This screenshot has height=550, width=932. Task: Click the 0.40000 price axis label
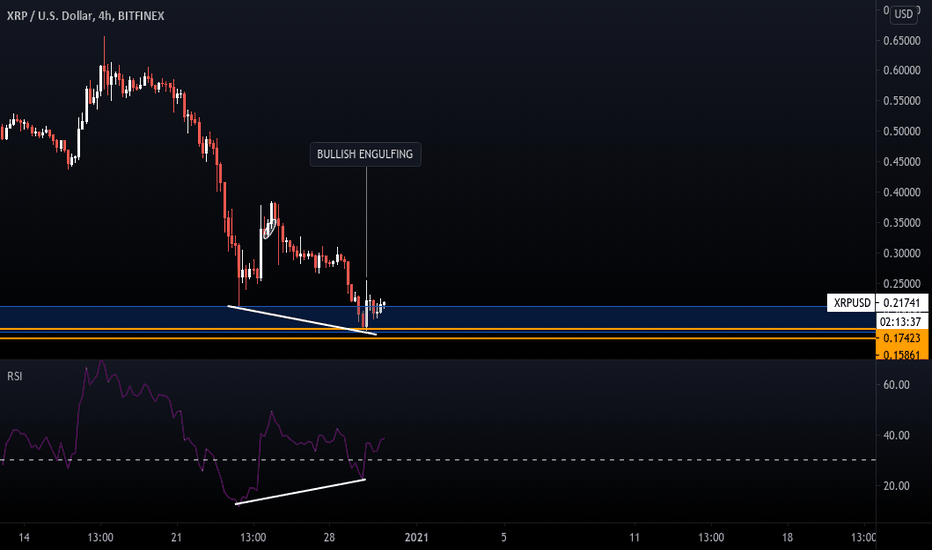point(902,192)
